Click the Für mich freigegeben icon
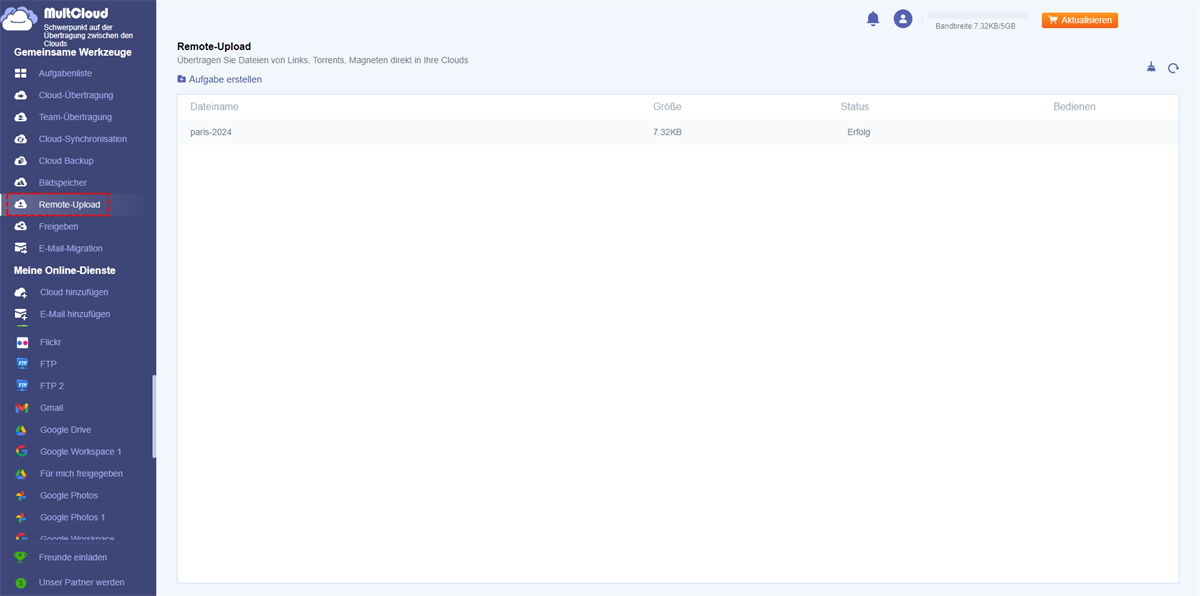 point(21,474)
